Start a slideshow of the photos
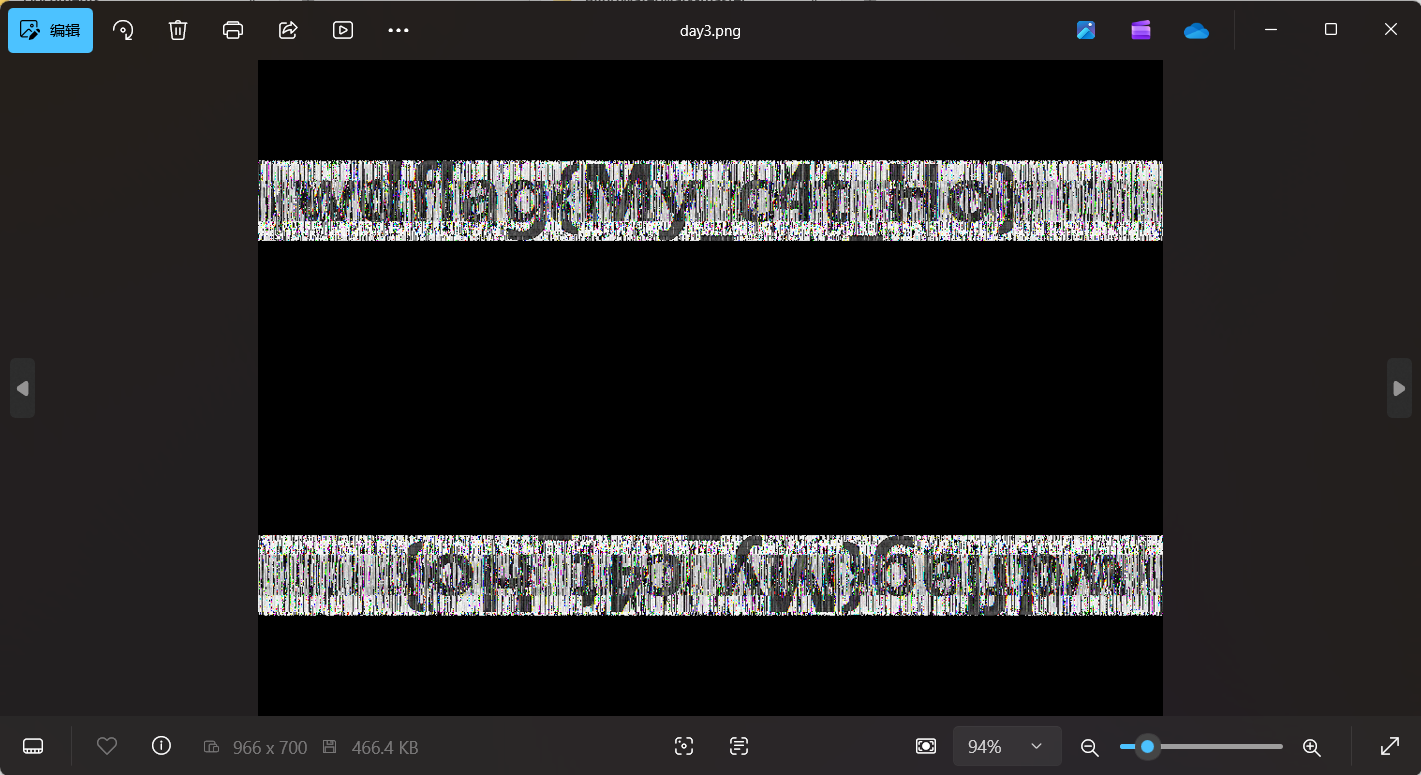This screenshot has width=1421, height=775. 342,30
